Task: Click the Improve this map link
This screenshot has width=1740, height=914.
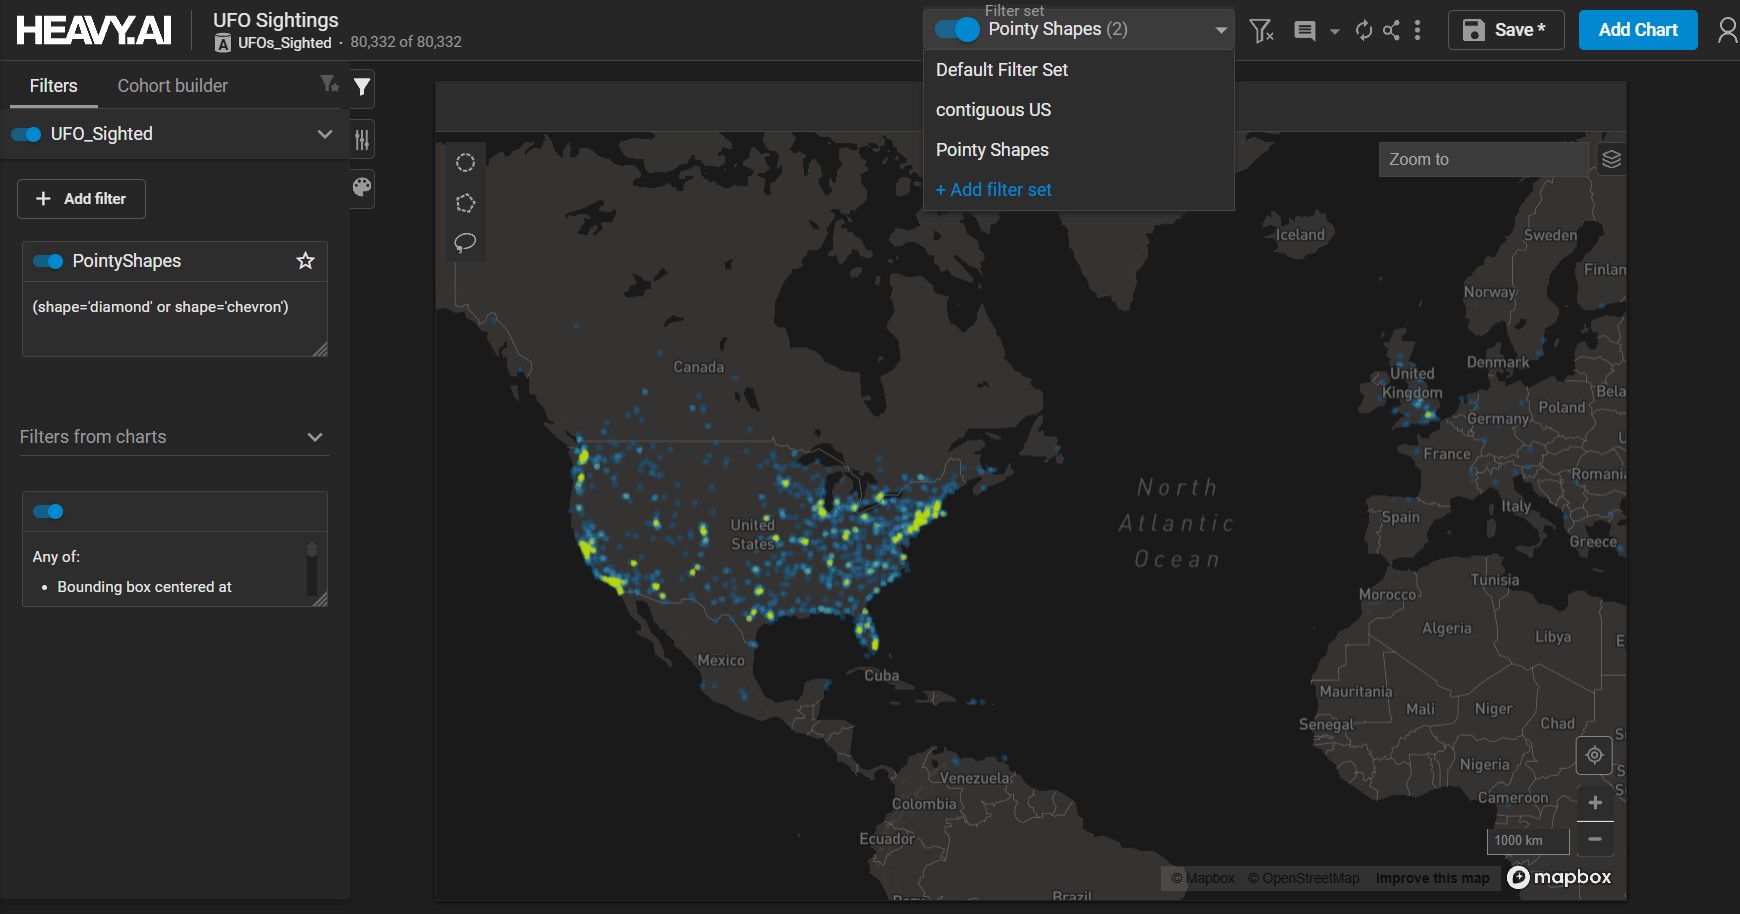Action: (x=1433, y=878)
